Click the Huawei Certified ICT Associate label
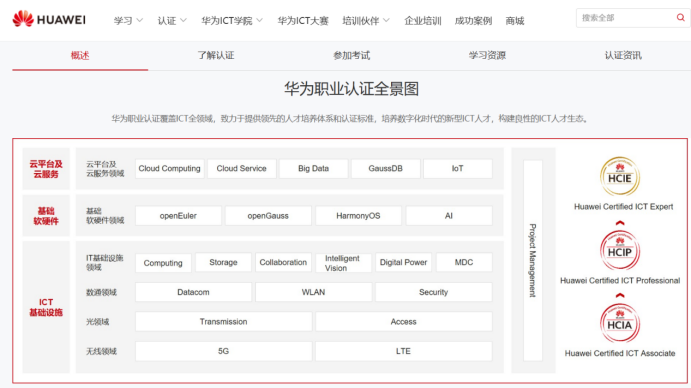Image resolution: width=691 pixels, height=388 pixels. pos(620,353)
